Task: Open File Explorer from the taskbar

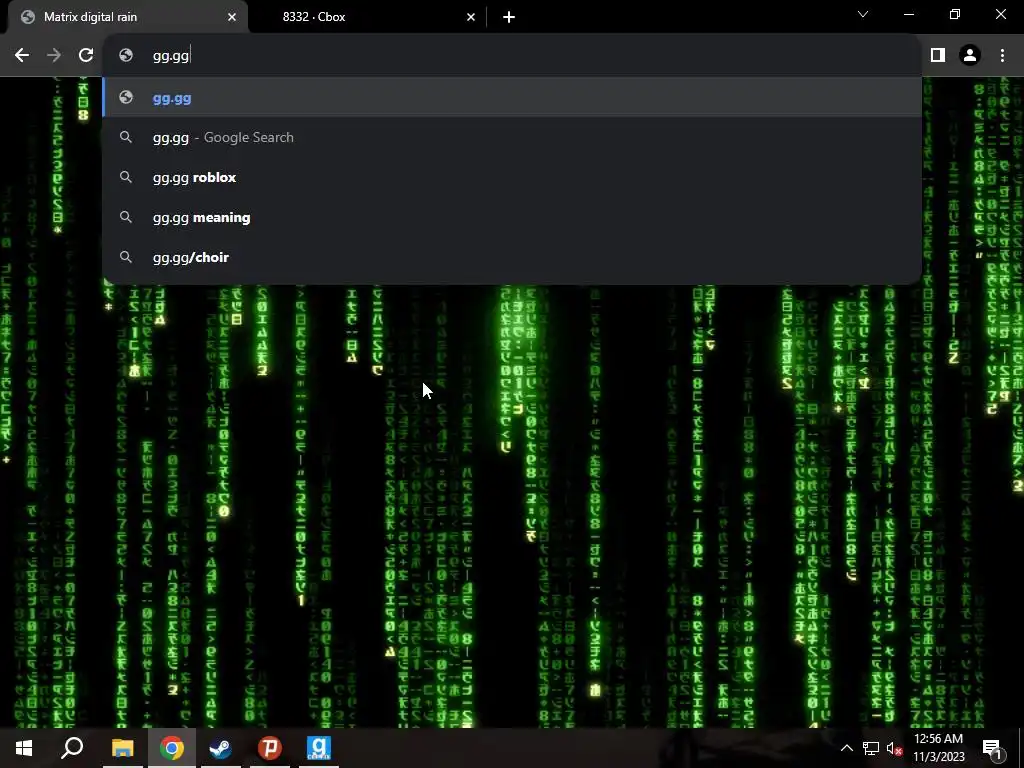Action: coord(123,748)
